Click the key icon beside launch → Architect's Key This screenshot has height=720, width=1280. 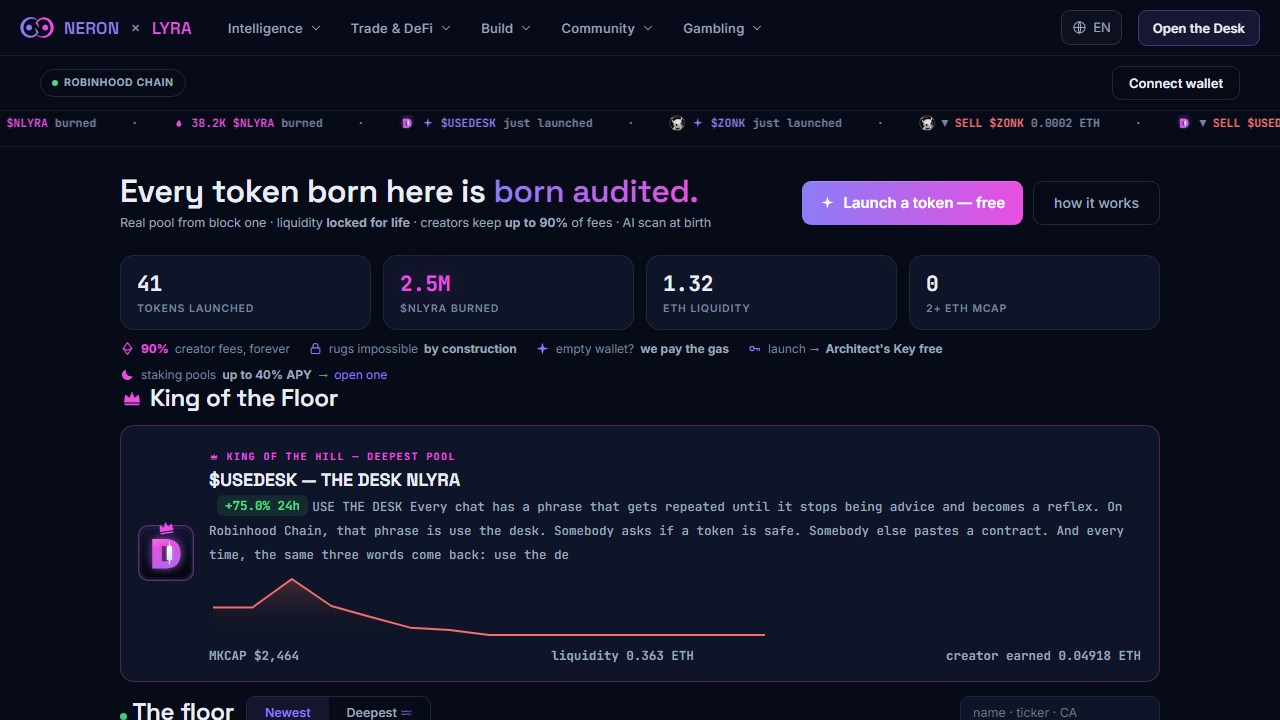coord(754,349)
